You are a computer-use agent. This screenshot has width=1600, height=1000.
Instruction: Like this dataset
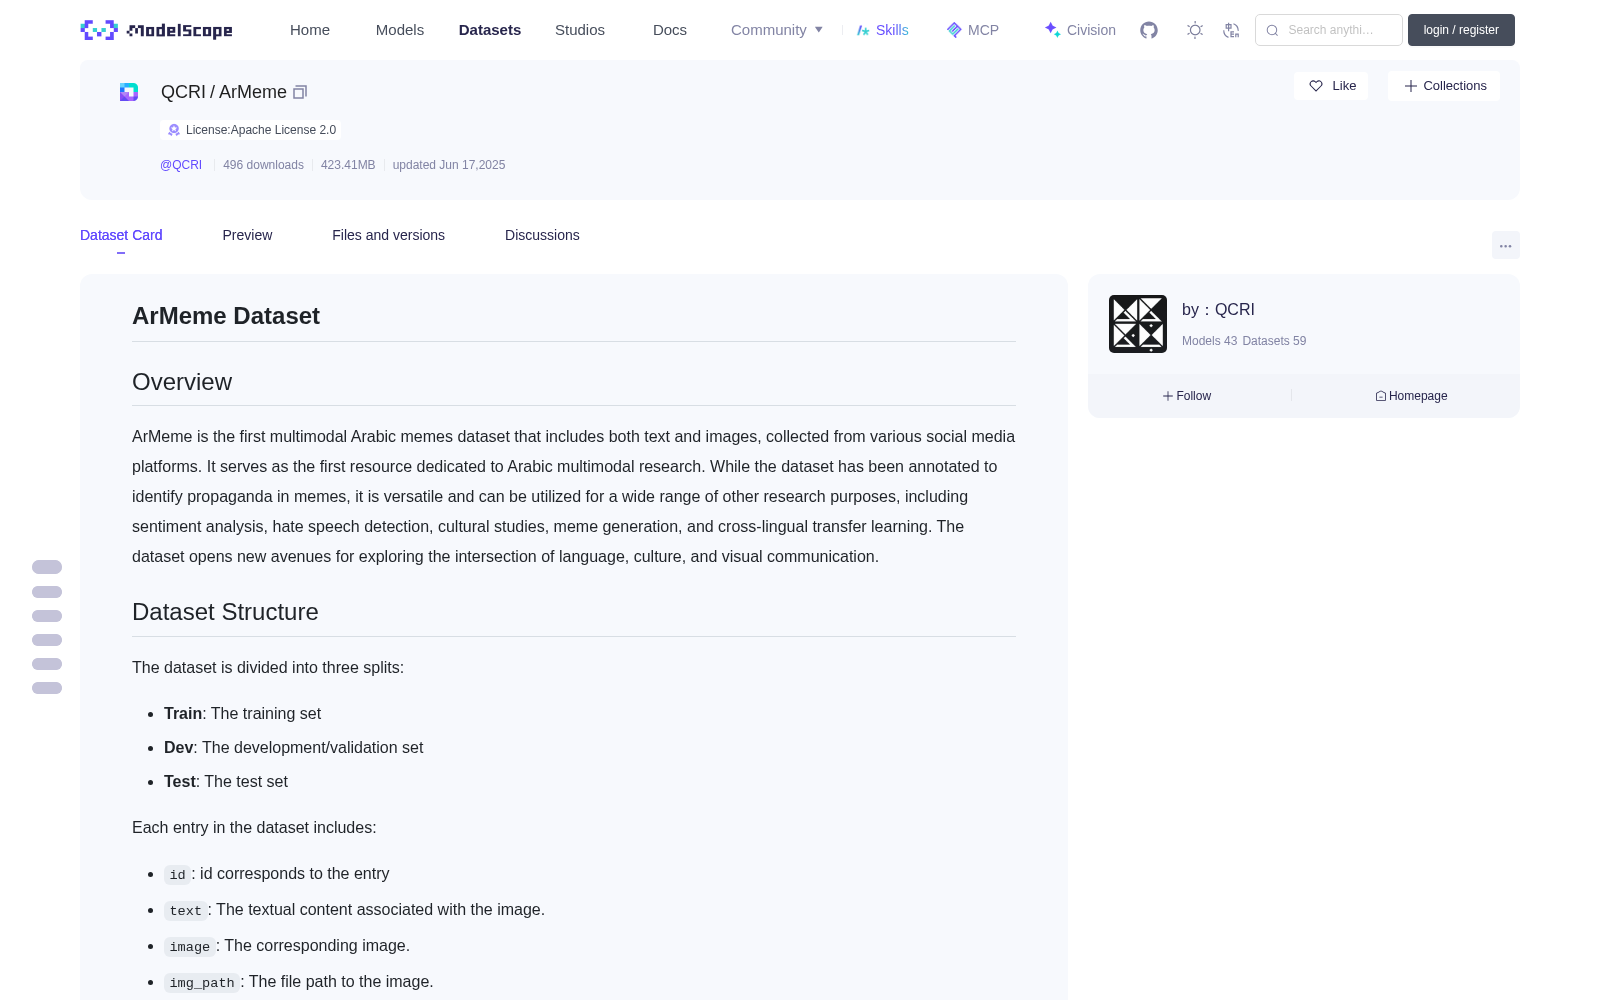1331,86
